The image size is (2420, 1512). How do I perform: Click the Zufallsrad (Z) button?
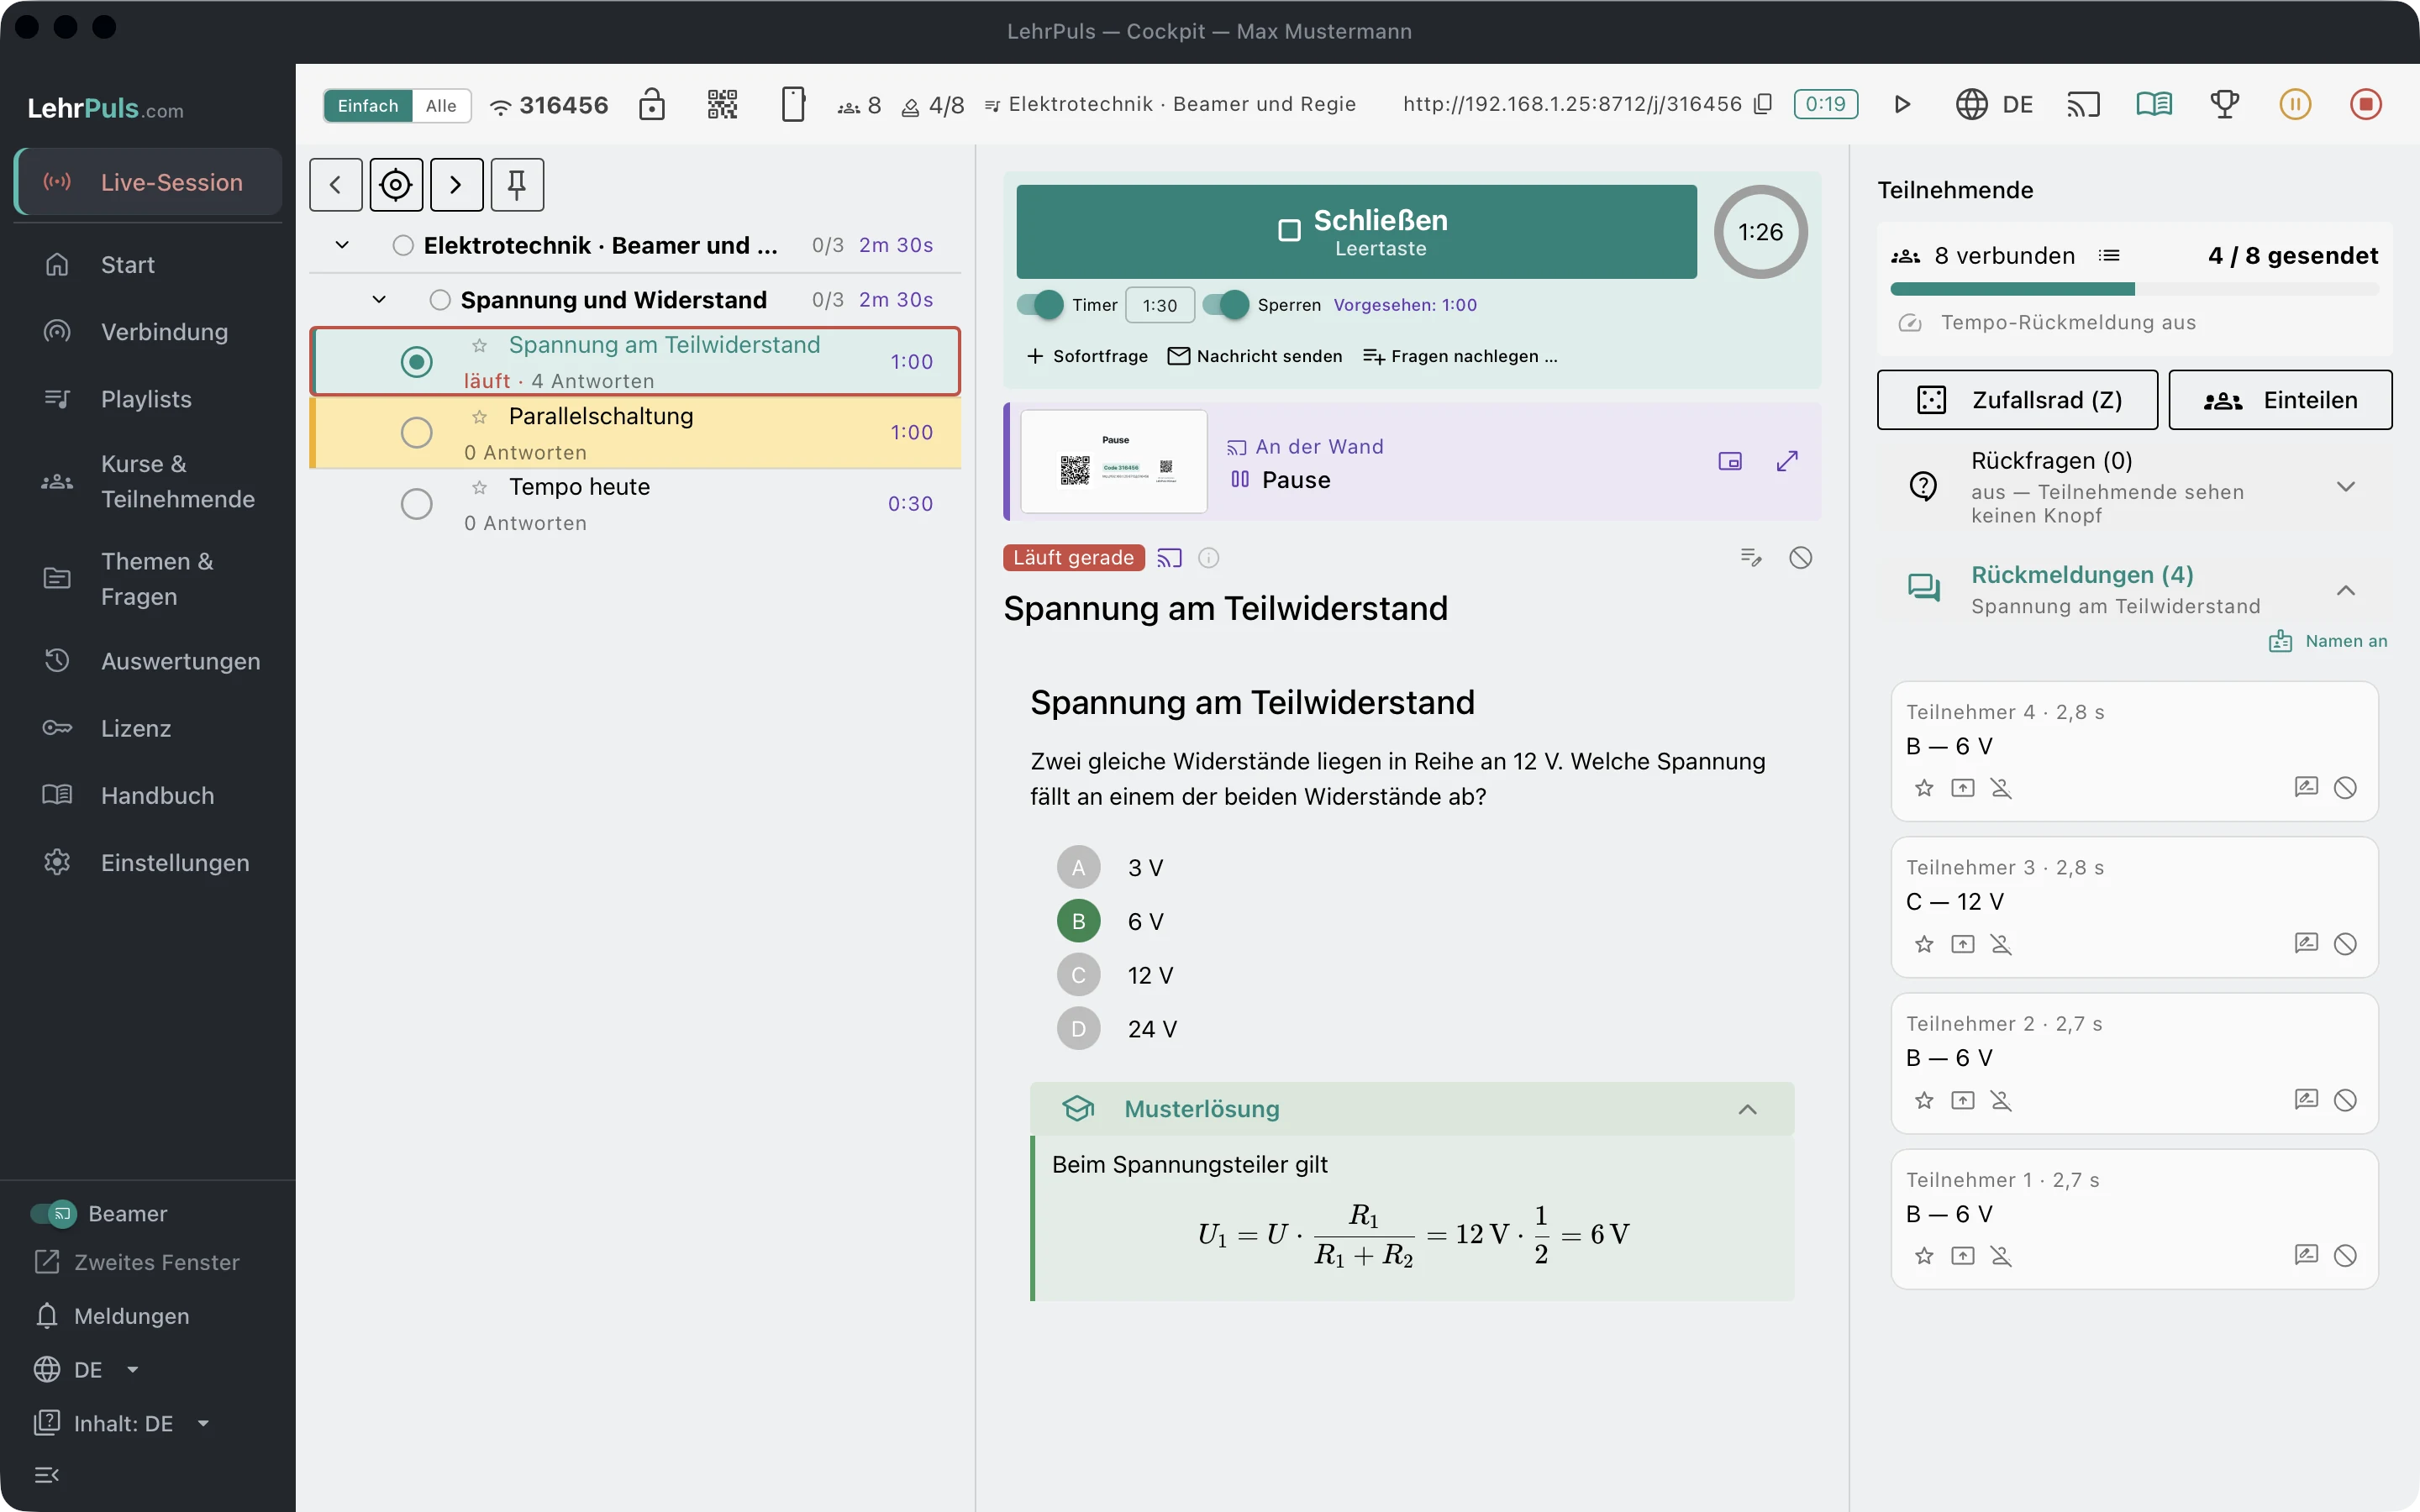click(2017, 400)
